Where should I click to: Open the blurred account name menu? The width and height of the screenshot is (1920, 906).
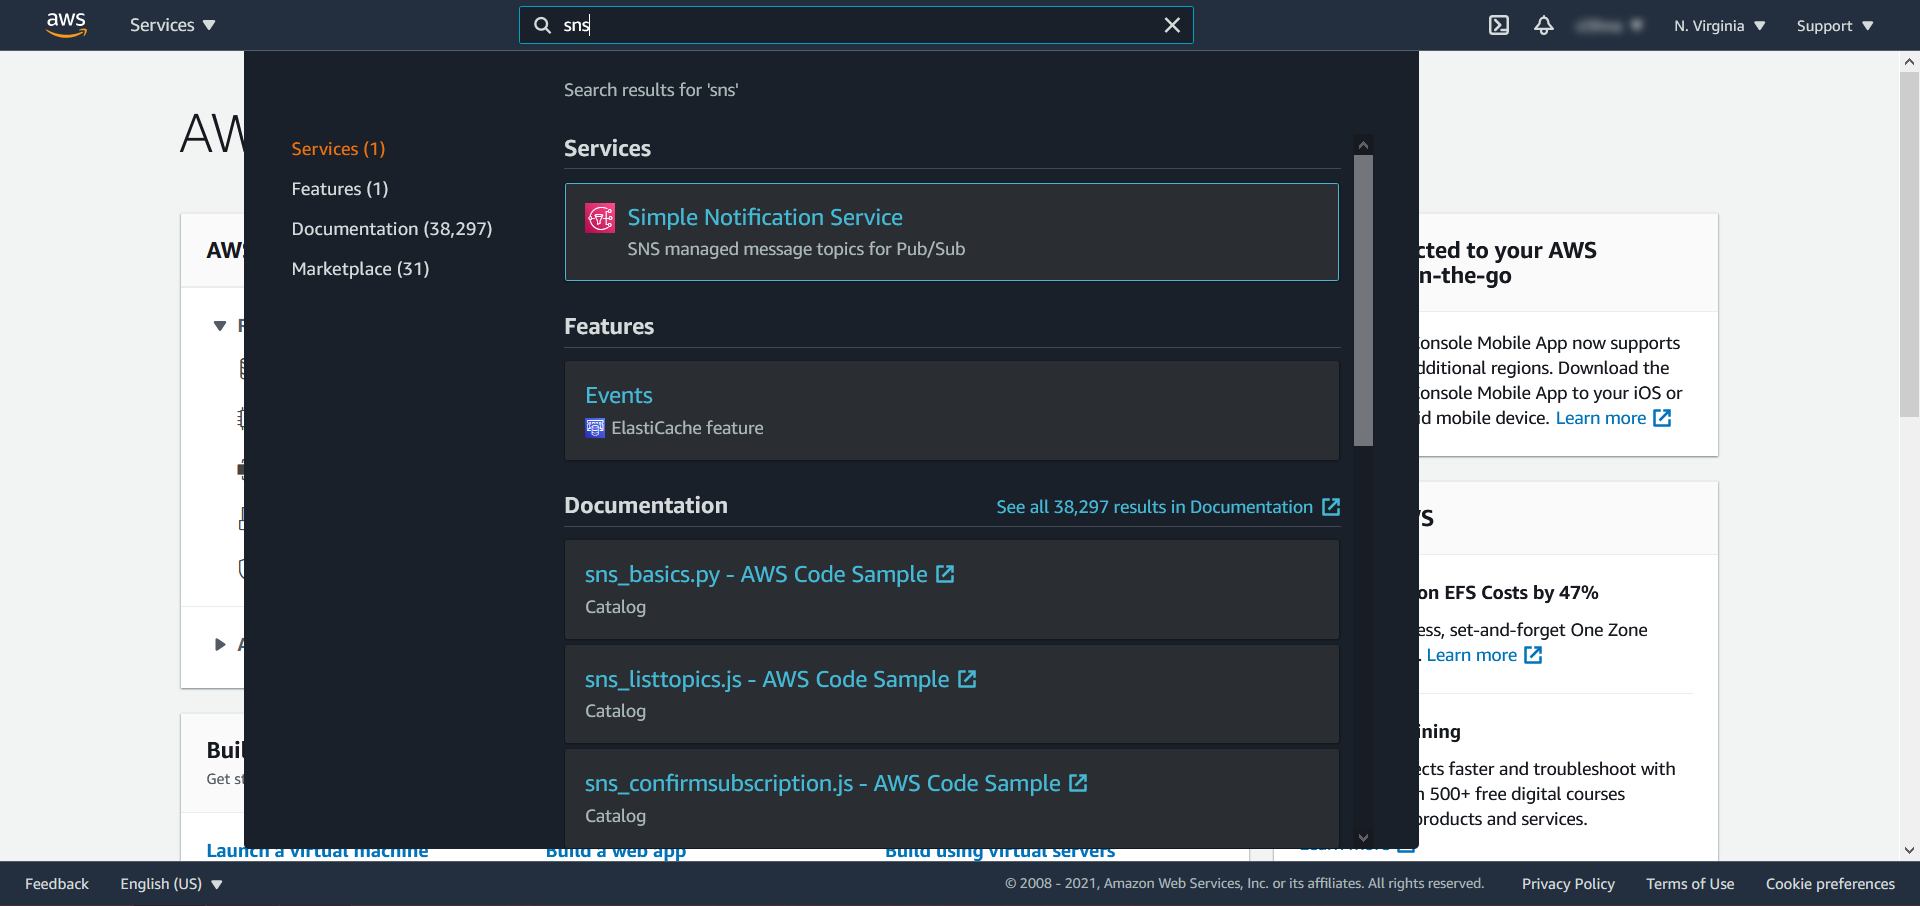pyautogui.click(x=1609, y=25)
